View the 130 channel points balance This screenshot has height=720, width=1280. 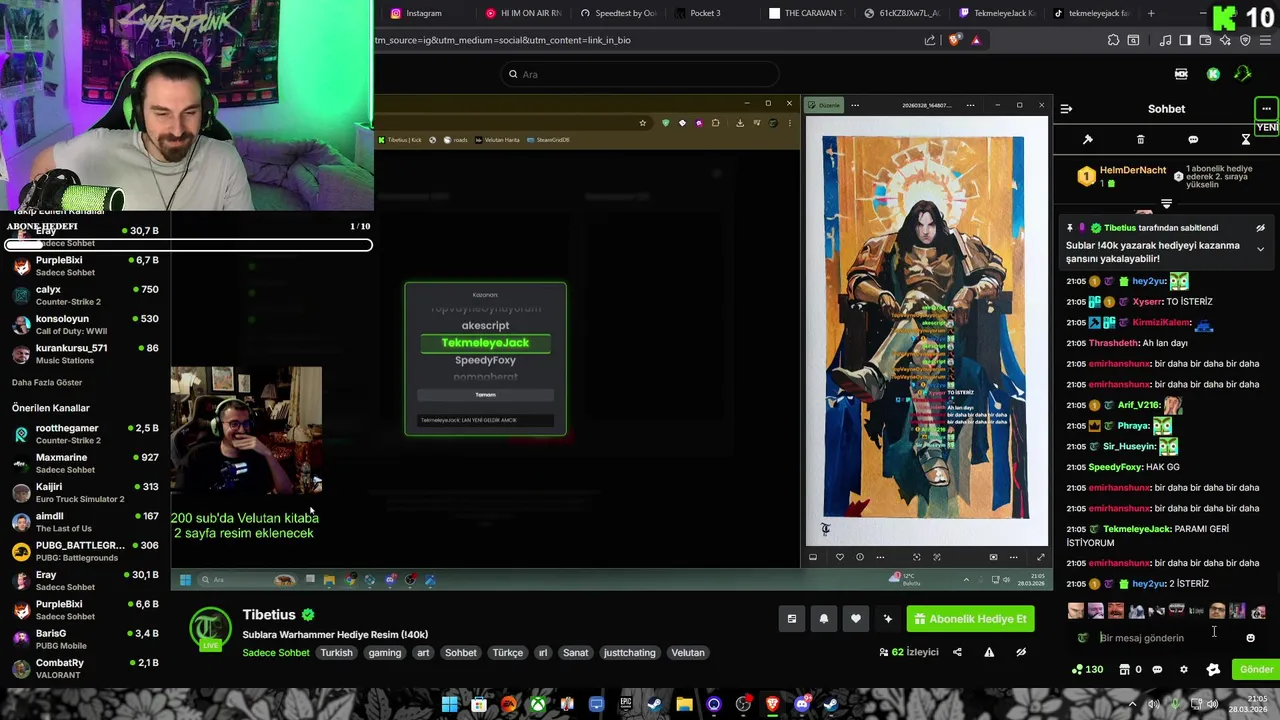pyautogui.click(x=1087, y=670)
